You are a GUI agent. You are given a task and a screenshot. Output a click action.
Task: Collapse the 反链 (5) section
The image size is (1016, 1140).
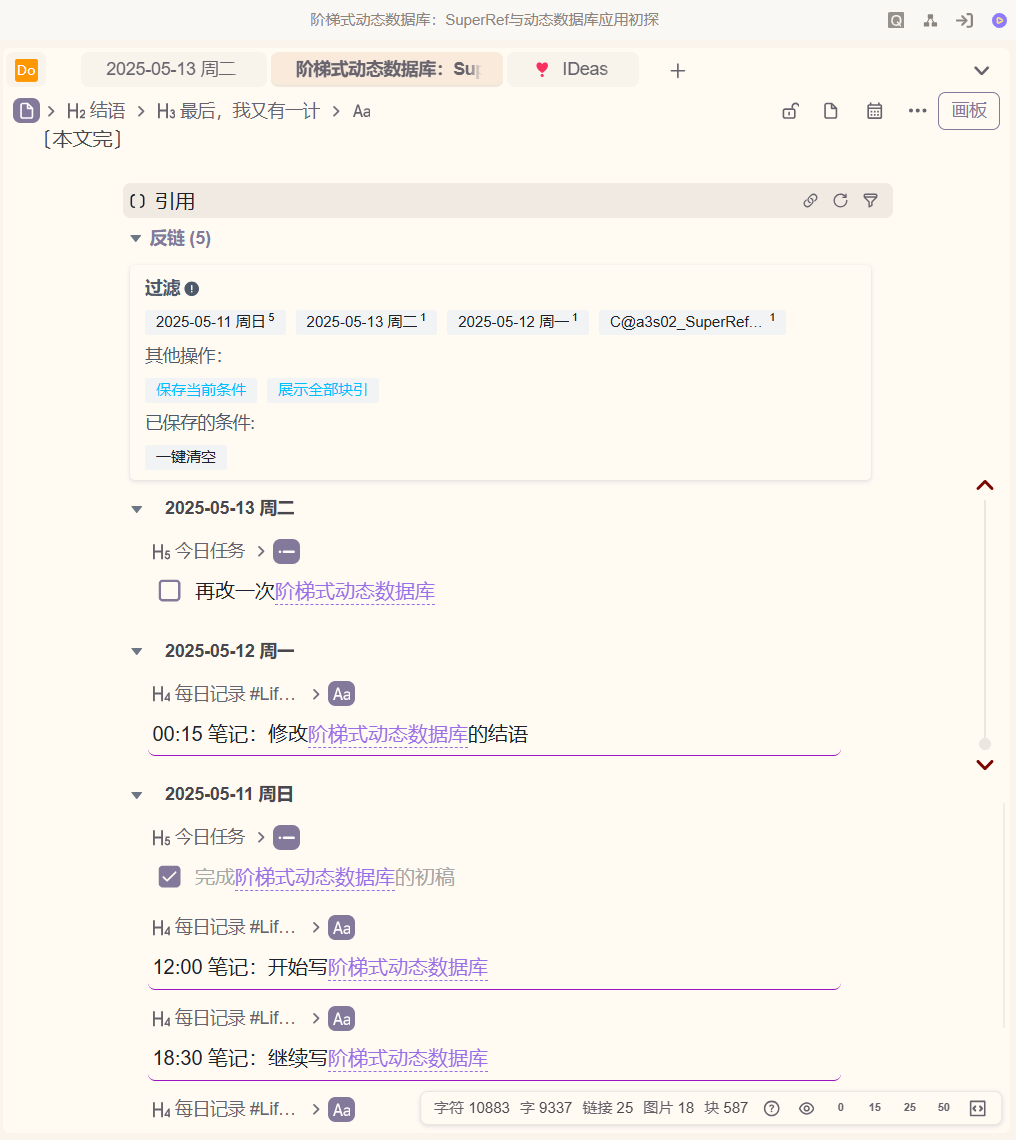(x=135, y=238)
